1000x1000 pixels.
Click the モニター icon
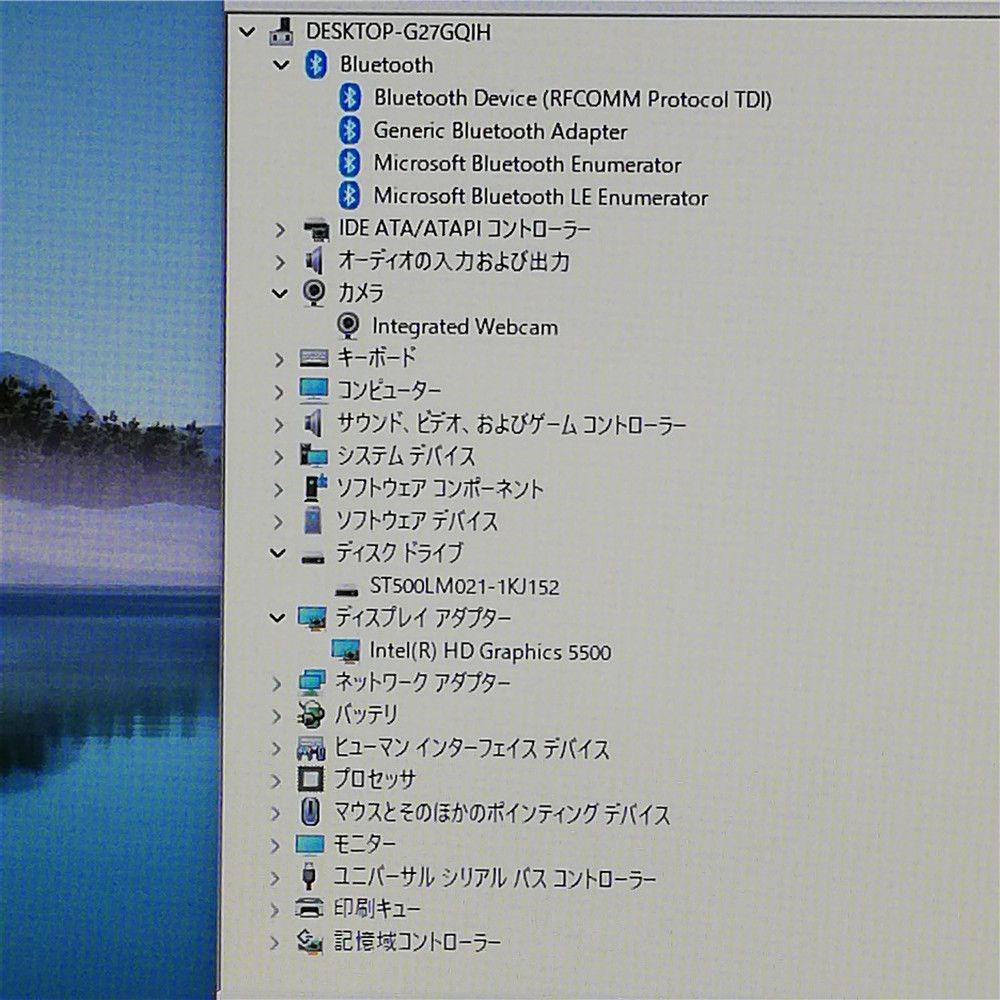(311, 845)
